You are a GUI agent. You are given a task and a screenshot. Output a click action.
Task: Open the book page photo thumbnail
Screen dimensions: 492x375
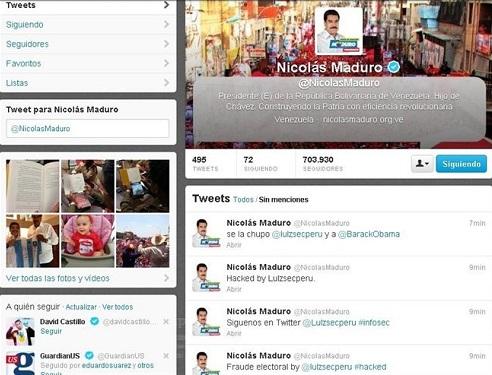tap(33, 186)
